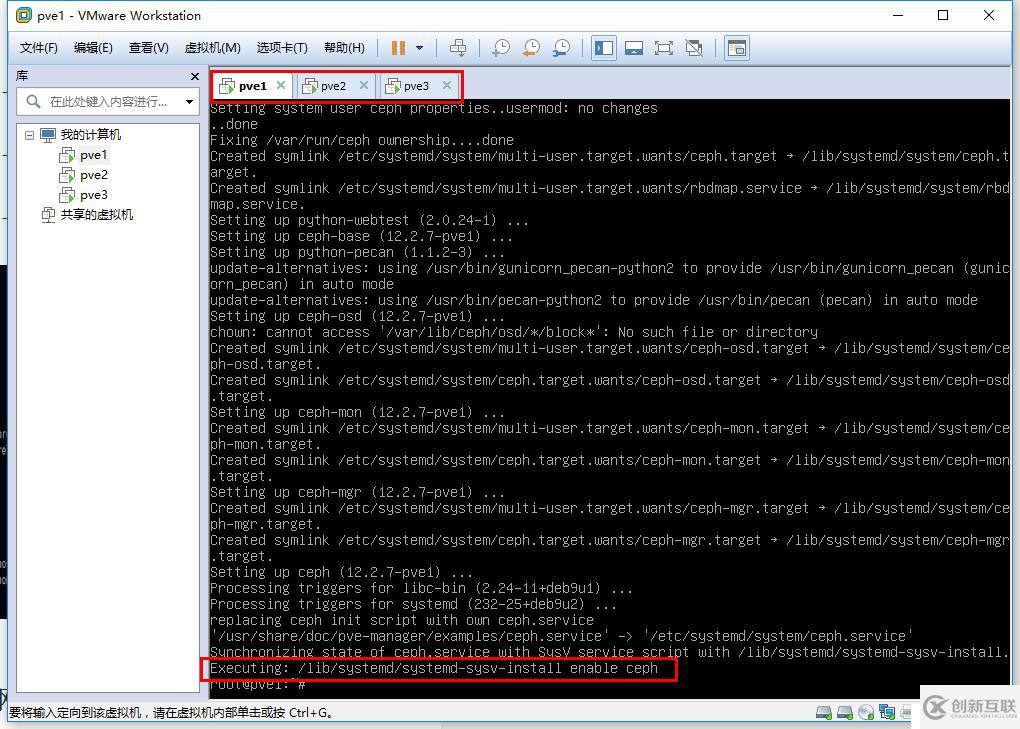
Task: Select pve2 in the library tree
Action: (x=94, y=175)
